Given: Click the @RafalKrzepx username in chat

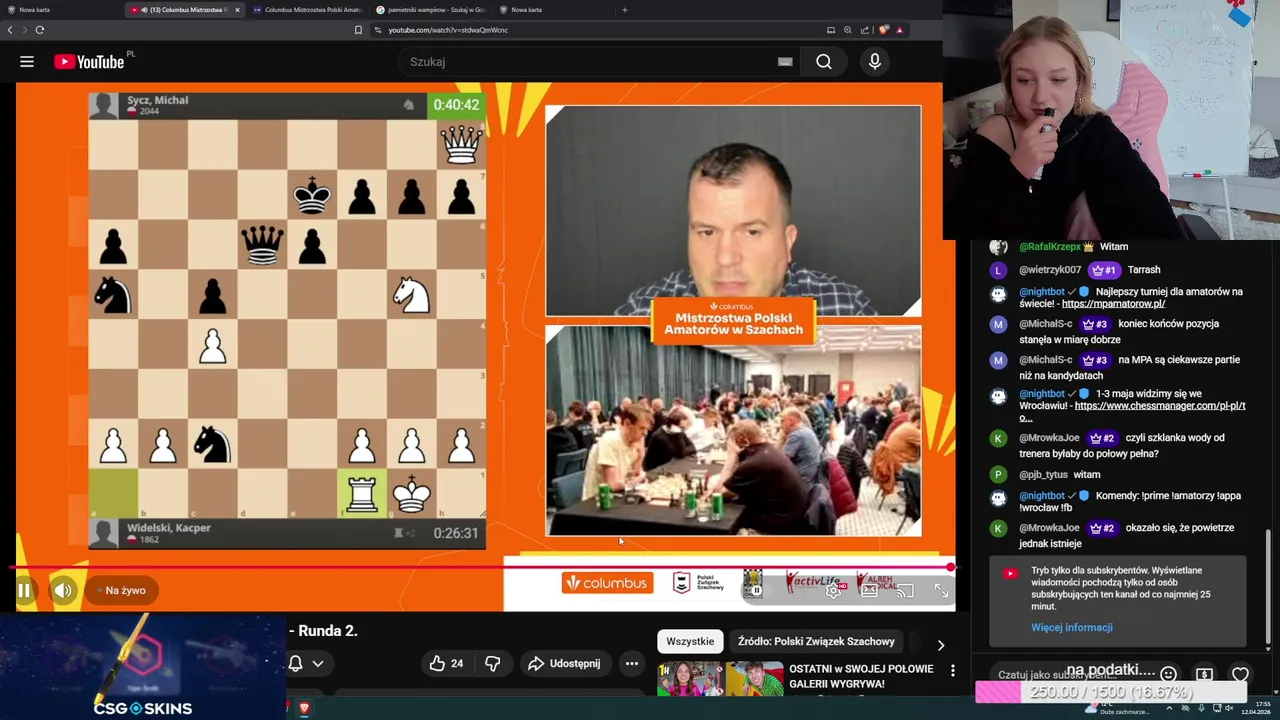Looking at the screenshot, I should tap(1050, 247).
